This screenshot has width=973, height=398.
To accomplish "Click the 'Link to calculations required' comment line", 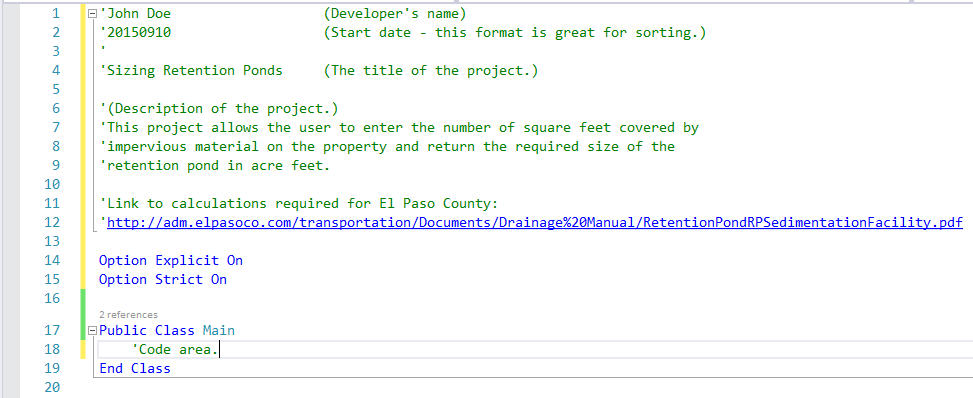I will (x=299, y=203).
